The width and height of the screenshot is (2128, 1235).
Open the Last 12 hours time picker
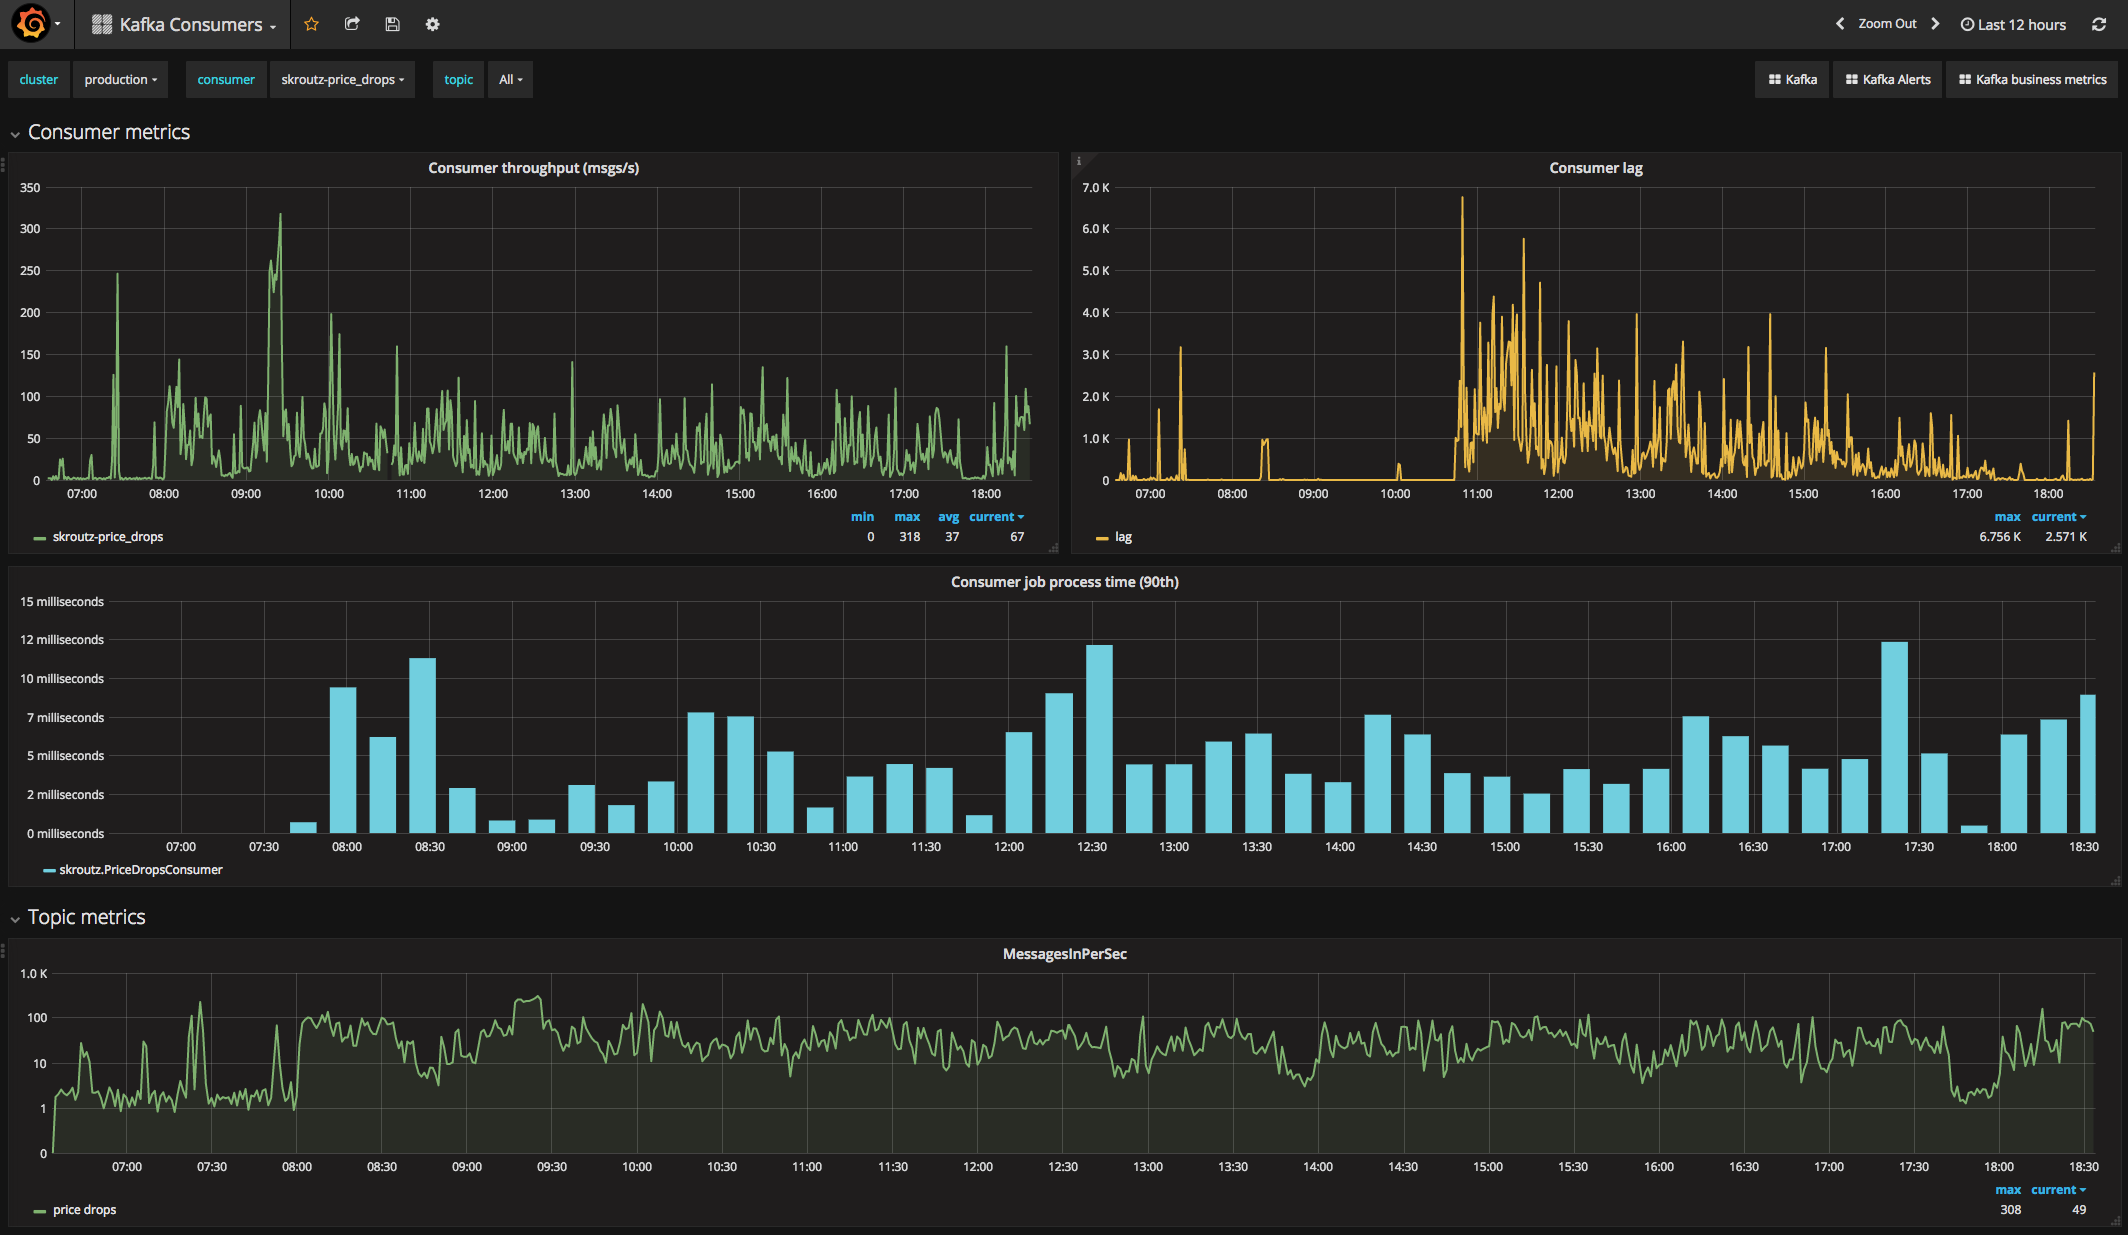[2013, 24]
